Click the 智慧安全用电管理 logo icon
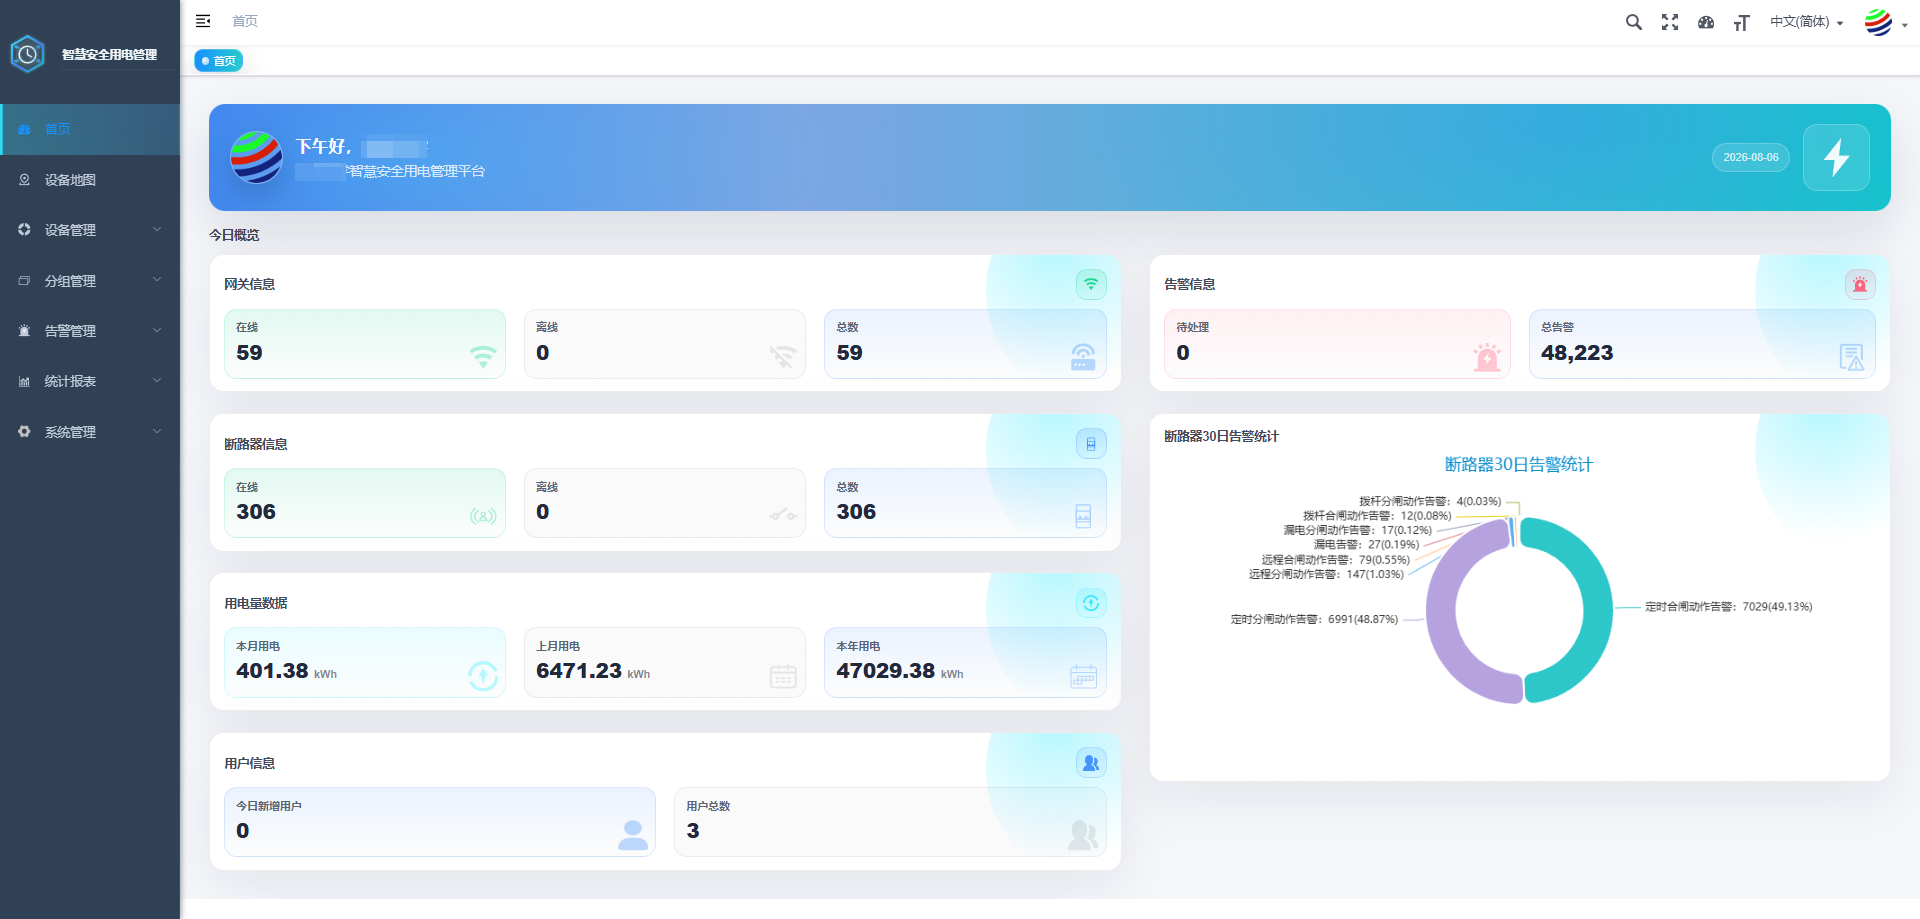The image size is (1920, 919). [x=27, y=54]
